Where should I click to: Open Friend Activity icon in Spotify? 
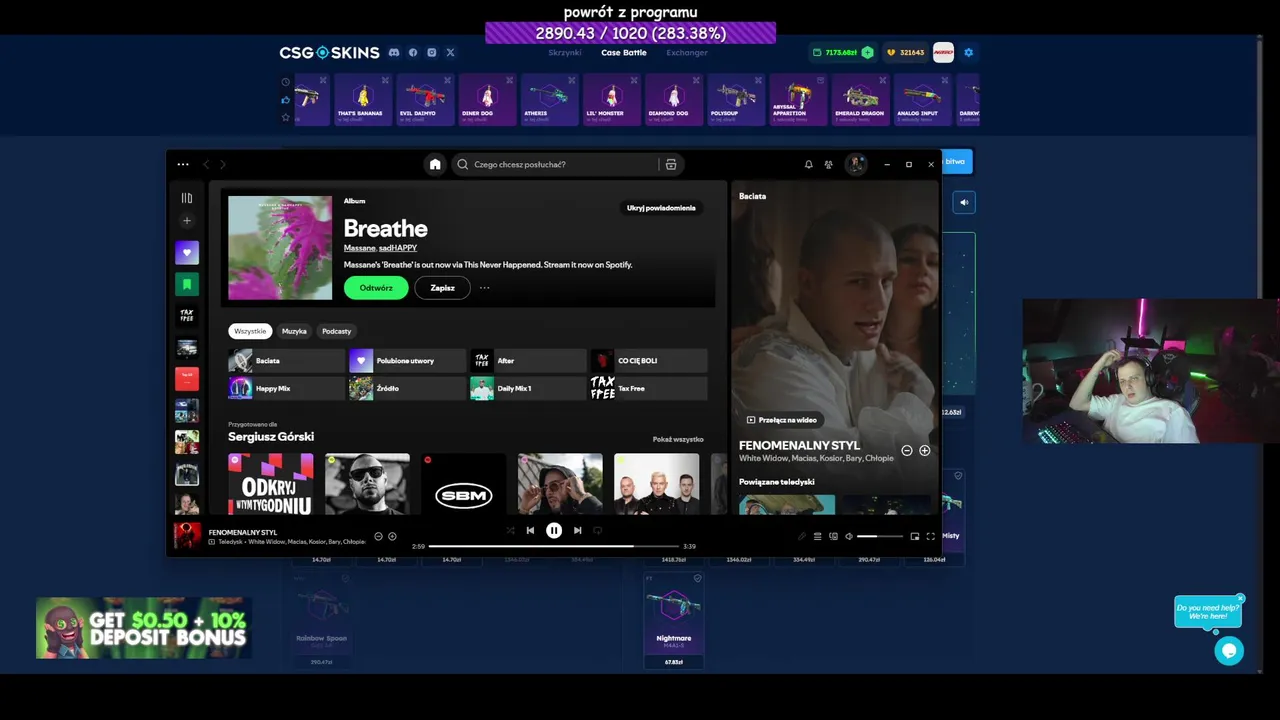click(x=828, y=164)
